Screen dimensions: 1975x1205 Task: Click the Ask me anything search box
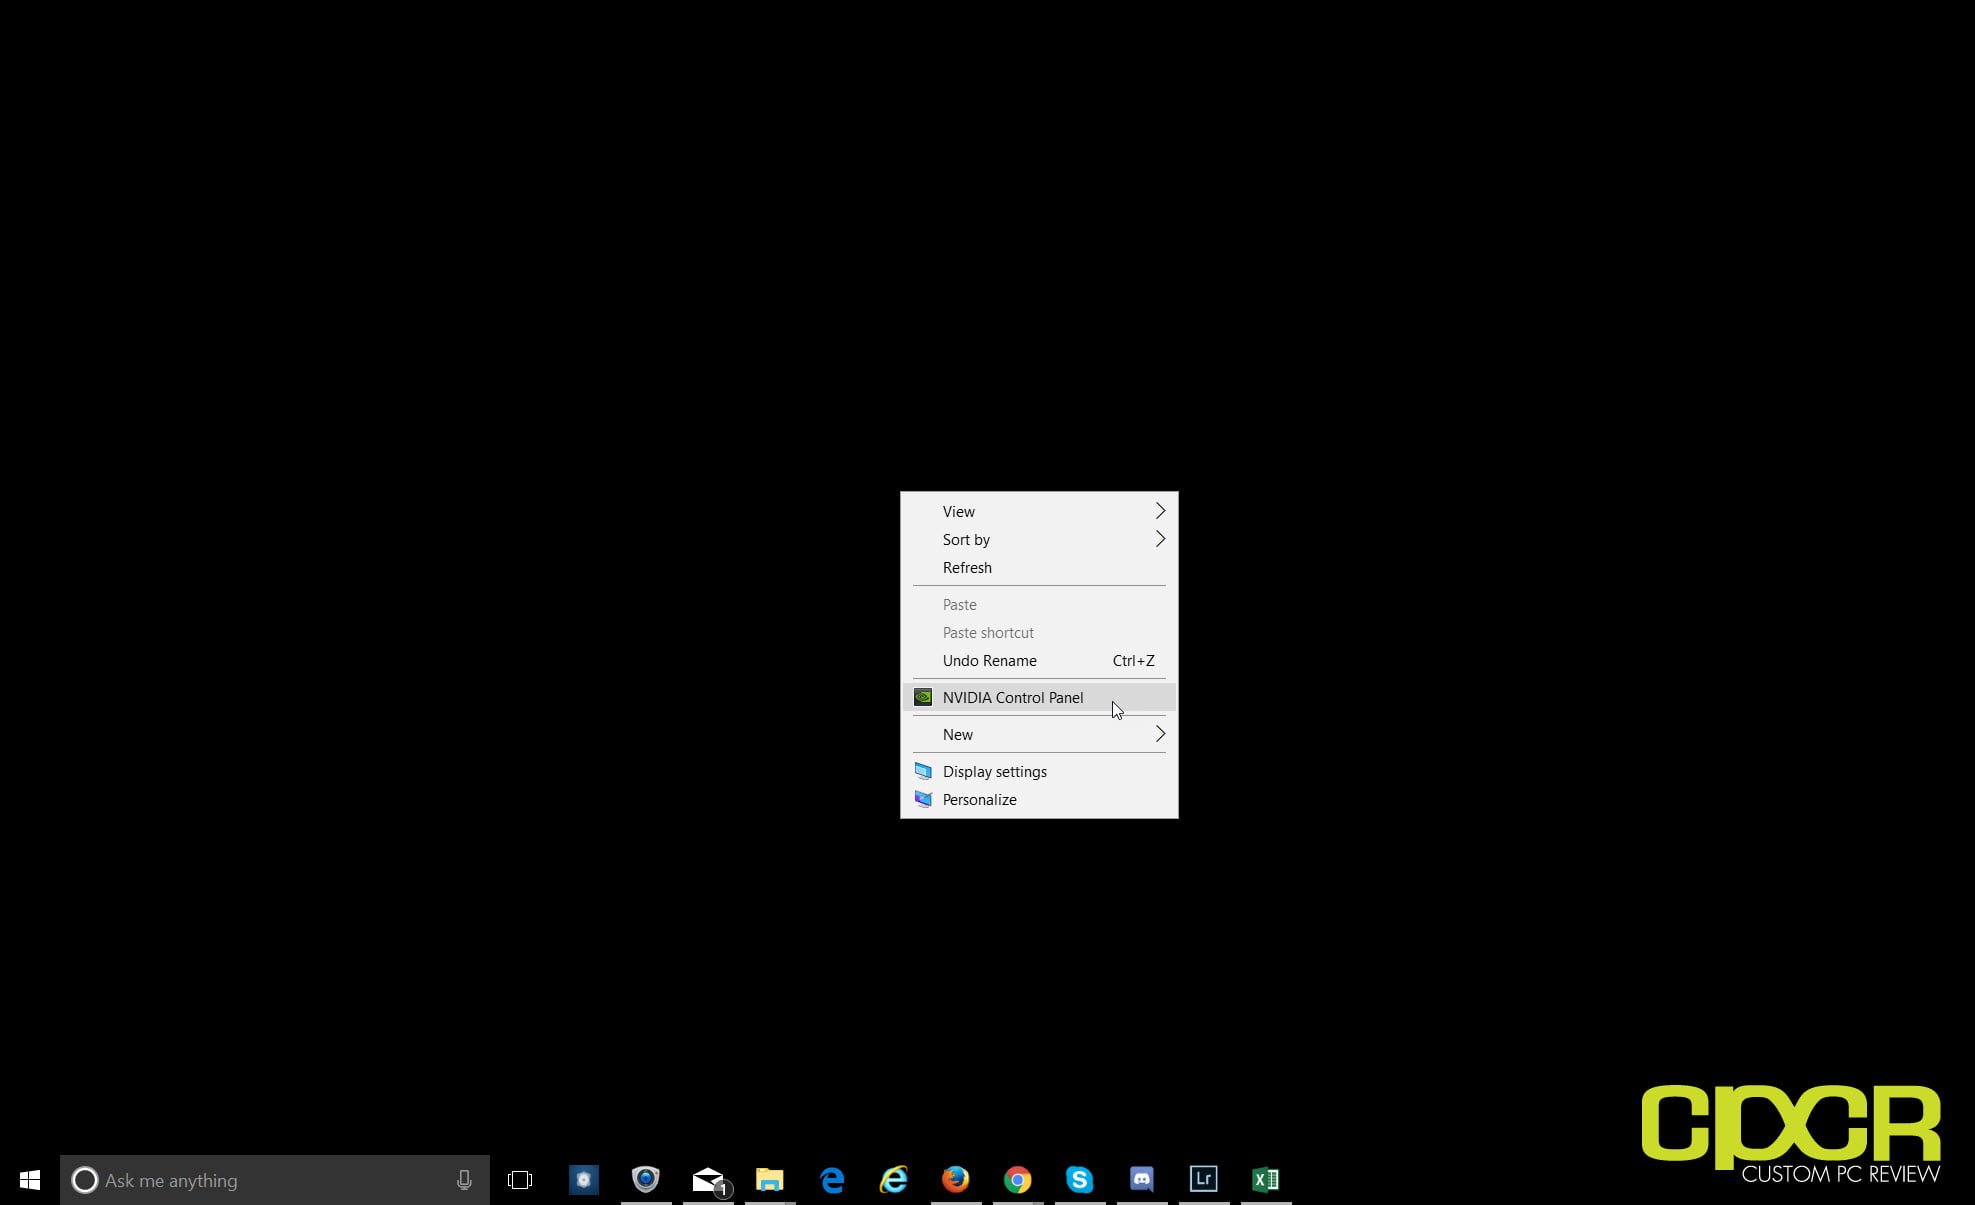pos(275,1180)
